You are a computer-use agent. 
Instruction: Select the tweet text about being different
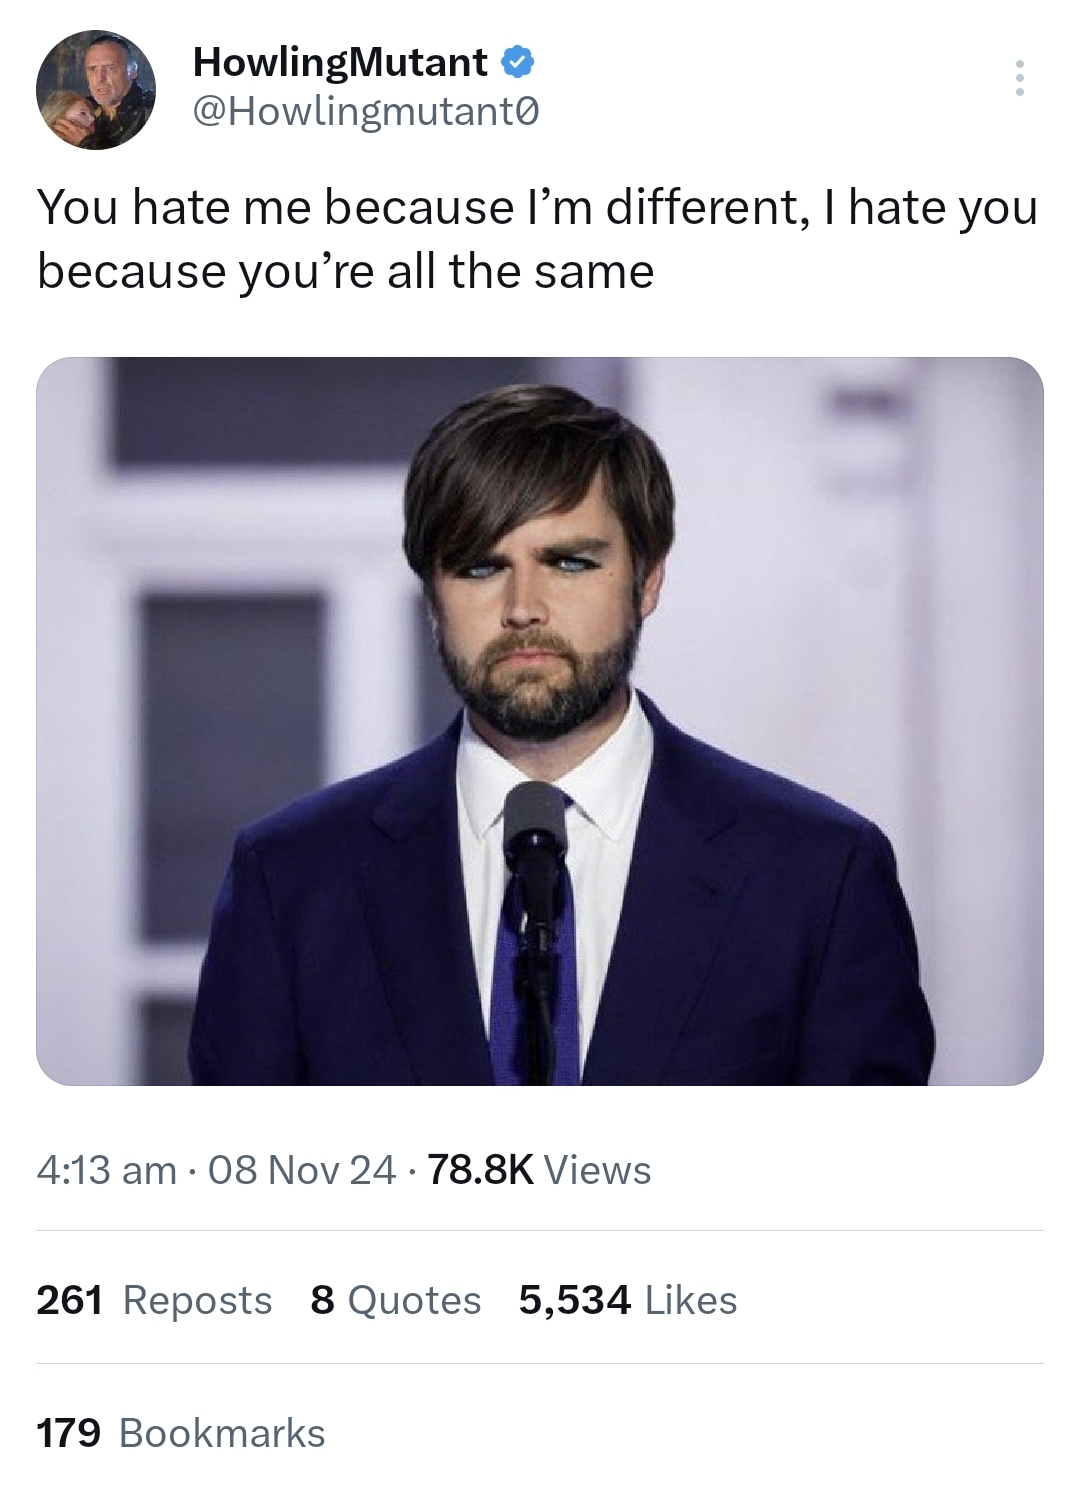(x=538, y=239)
